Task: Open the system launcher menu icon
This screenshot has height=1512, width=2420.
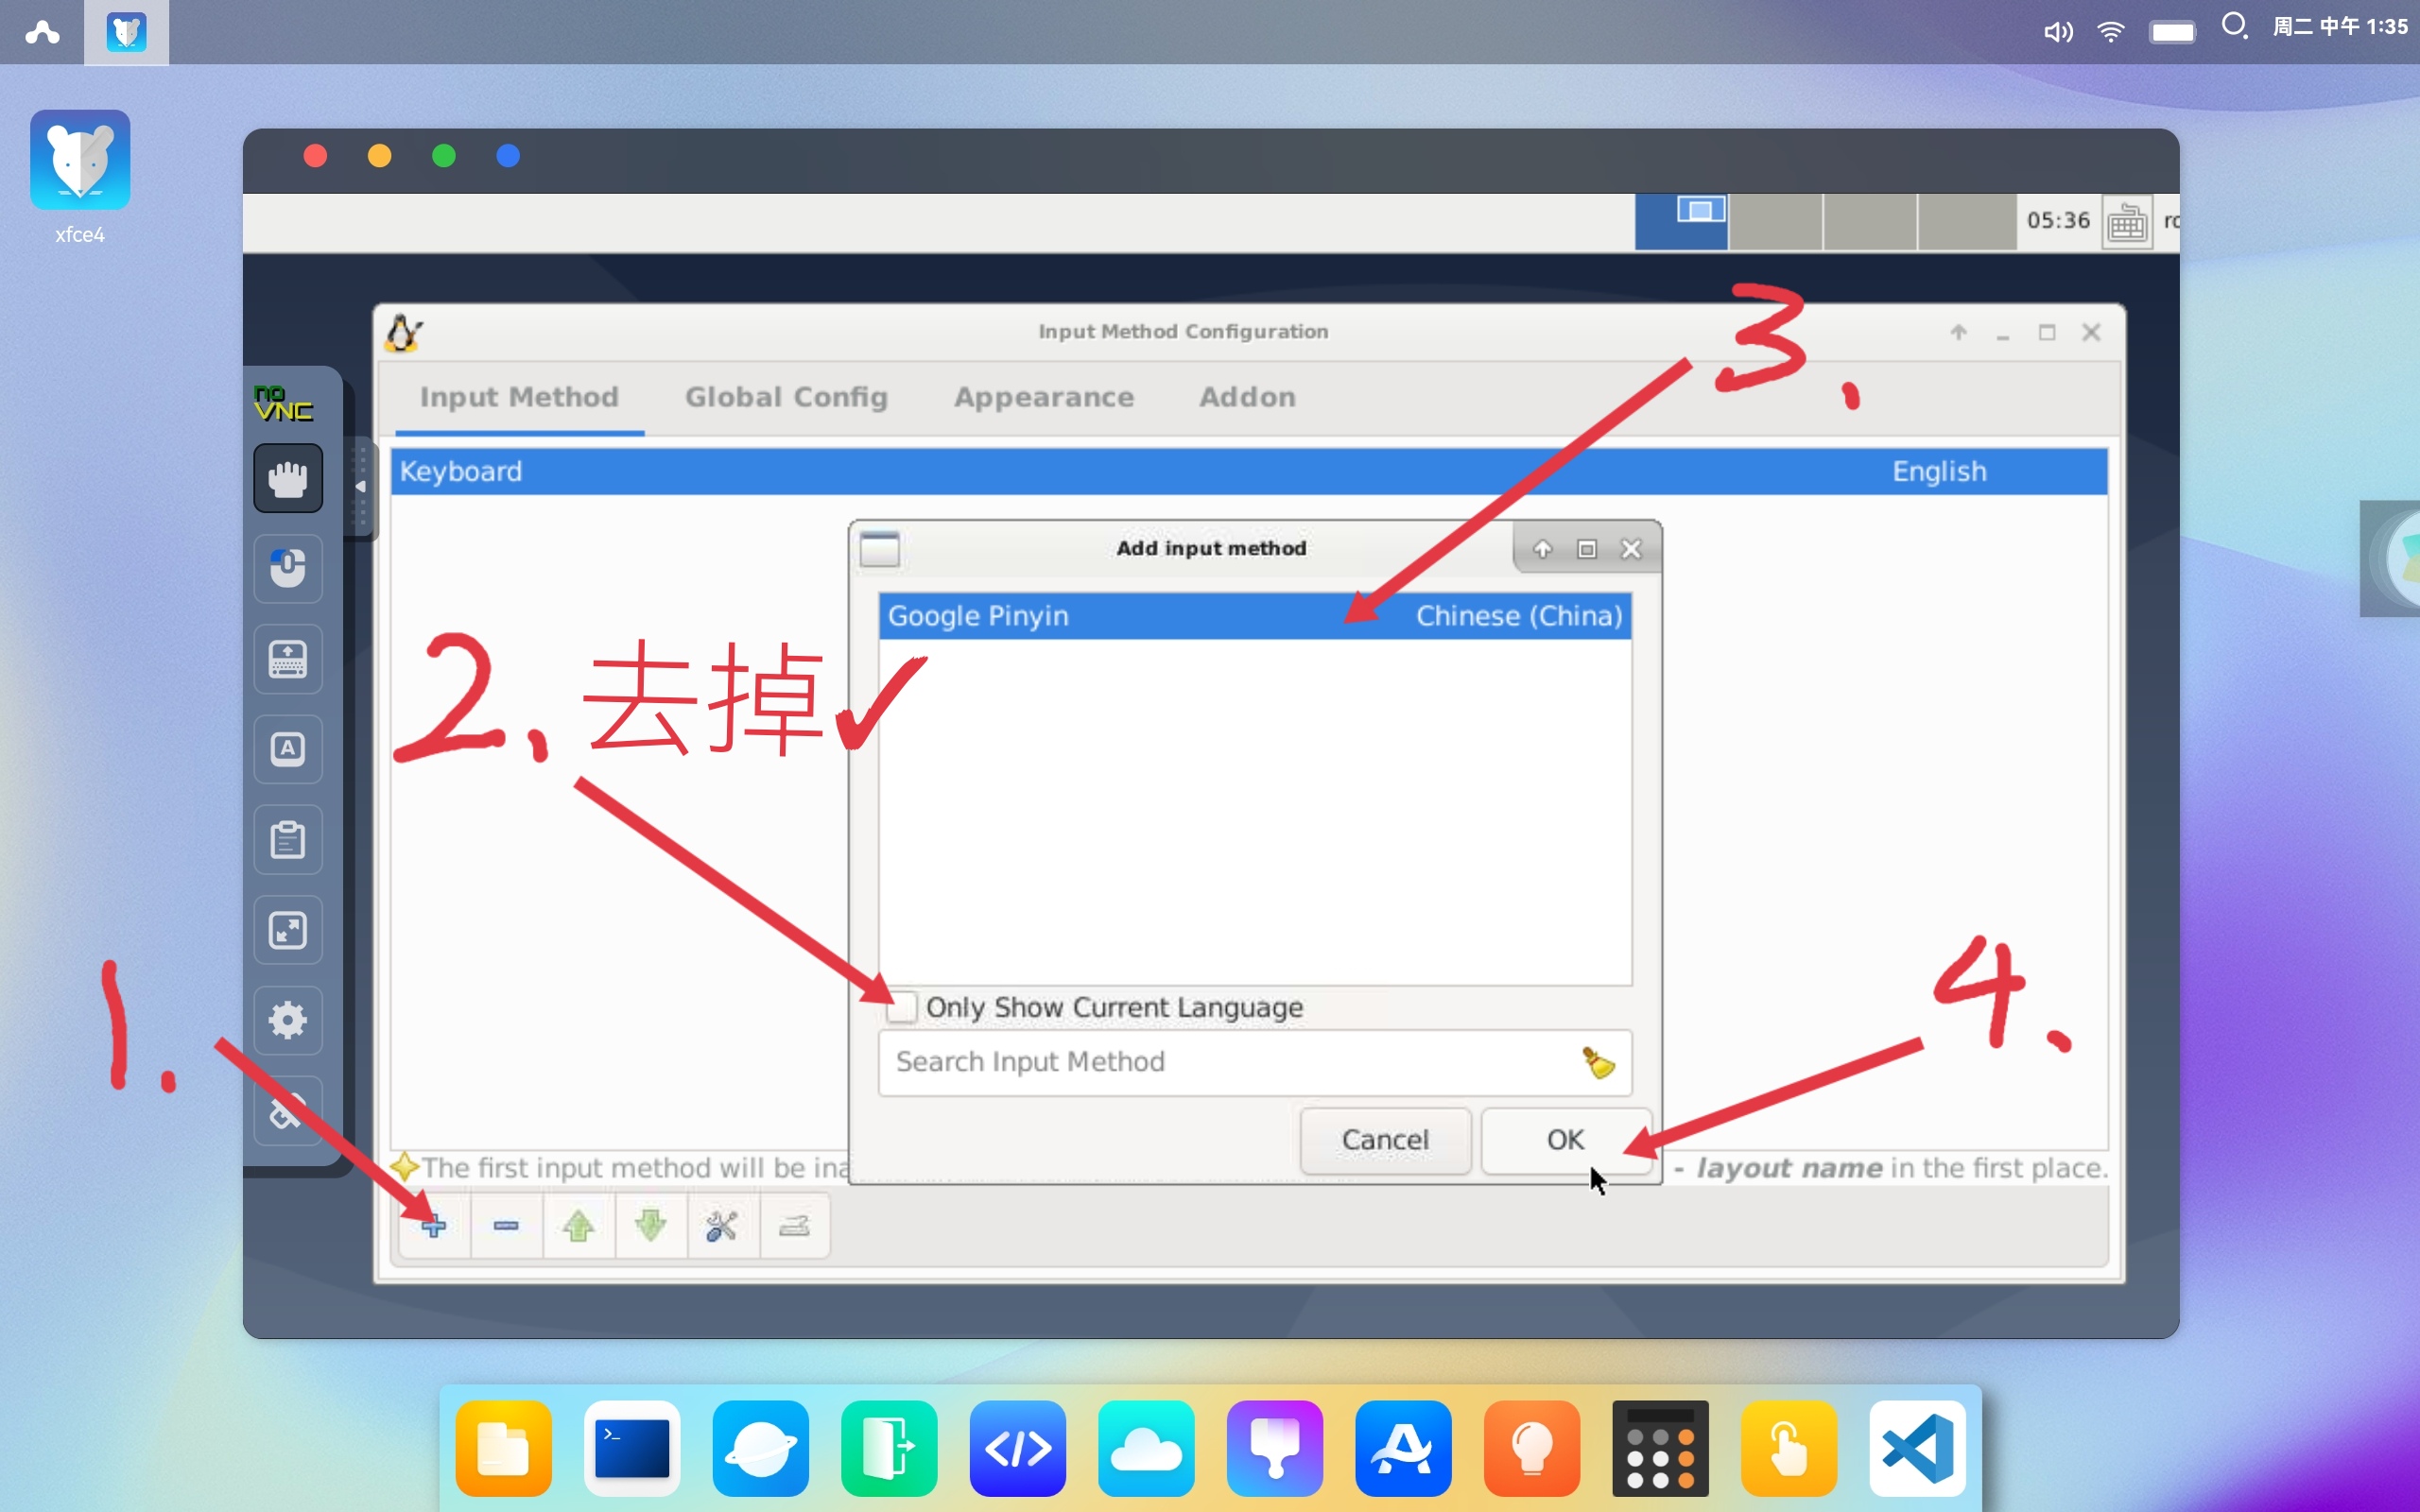Action: click(42, 32)
